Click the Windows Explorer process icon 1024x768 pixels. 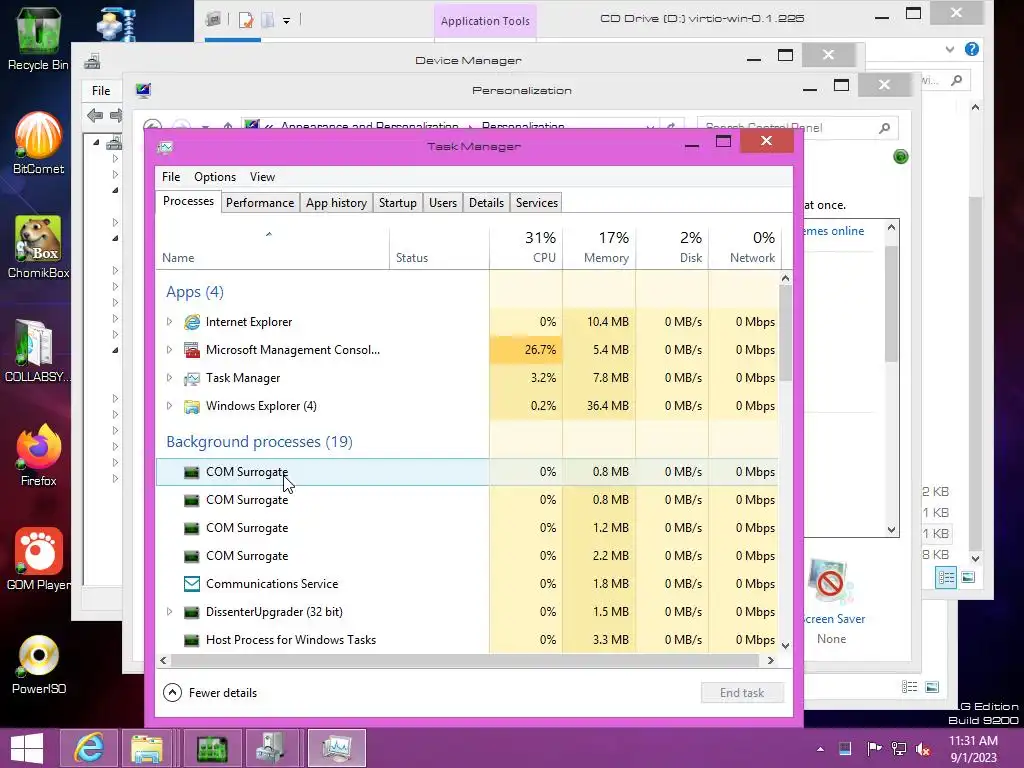tap(191, 406)
